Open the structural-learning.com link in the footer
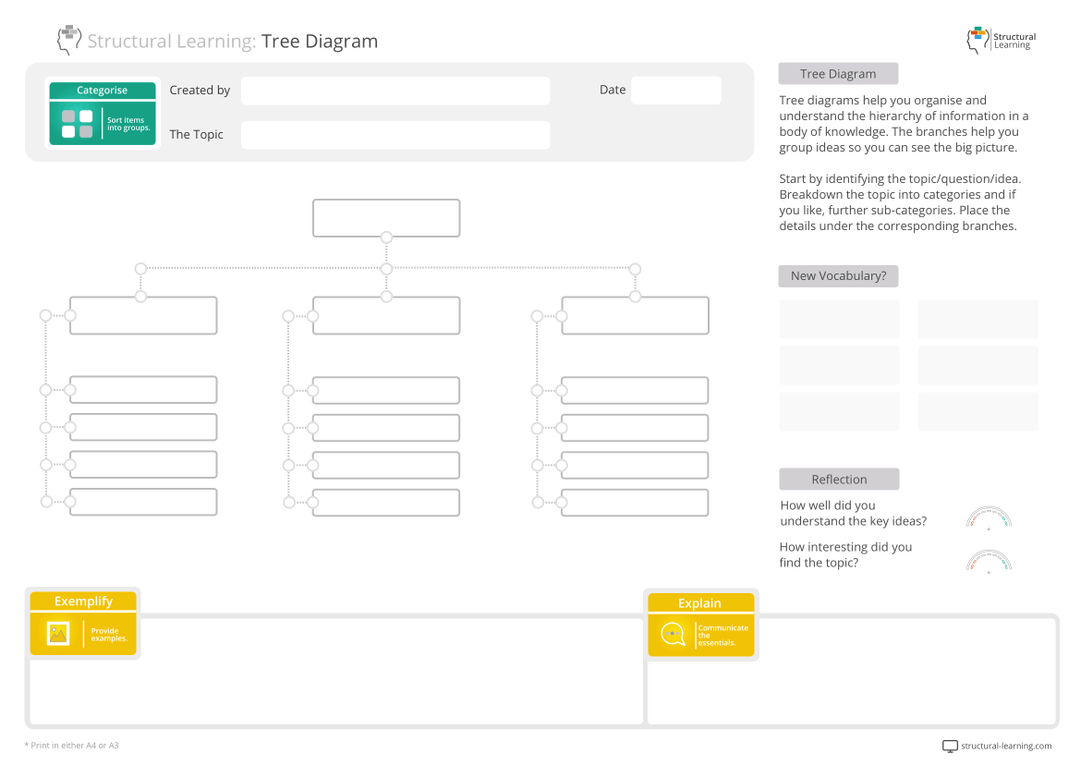1080x764 pixels. pyautogui.click(x=1007, y=746)
